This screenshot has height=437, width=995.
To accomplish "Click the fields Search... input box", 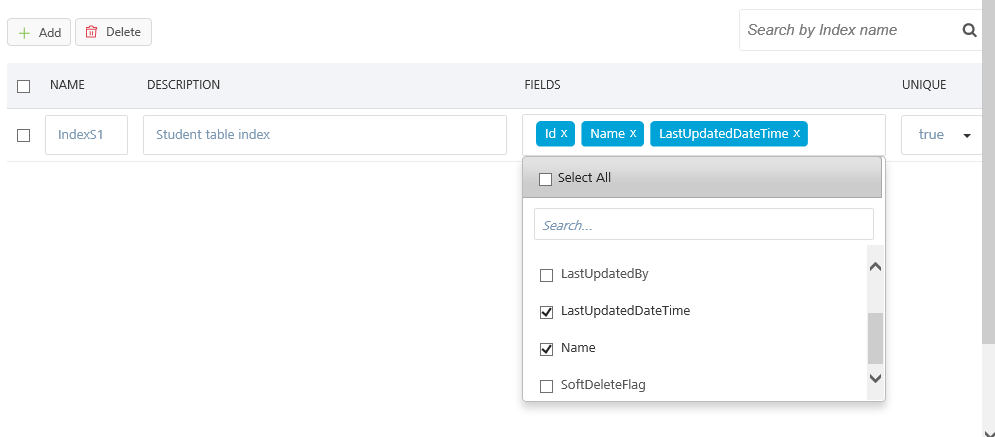I will pos(703,225).
